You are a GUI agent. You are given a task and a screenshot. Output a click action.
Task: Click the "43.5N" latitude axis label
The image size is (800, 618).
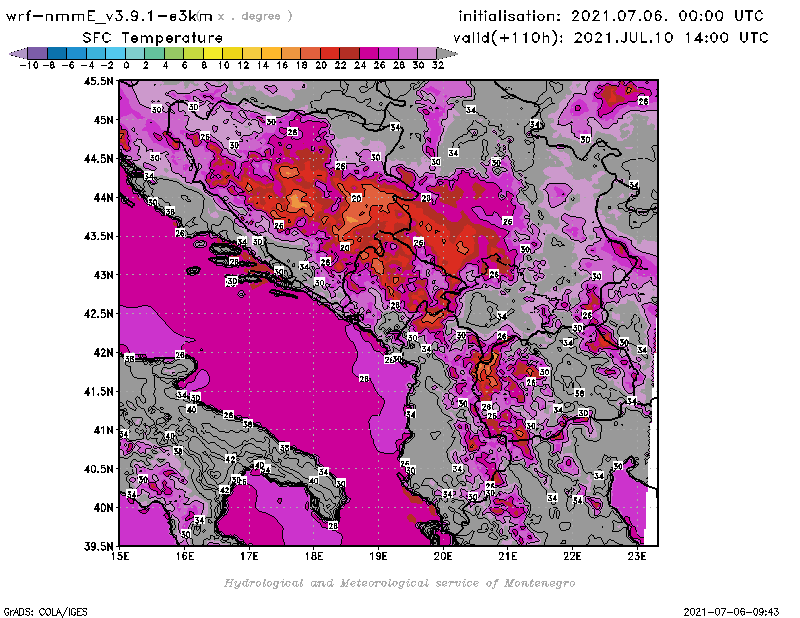(98, 236)
